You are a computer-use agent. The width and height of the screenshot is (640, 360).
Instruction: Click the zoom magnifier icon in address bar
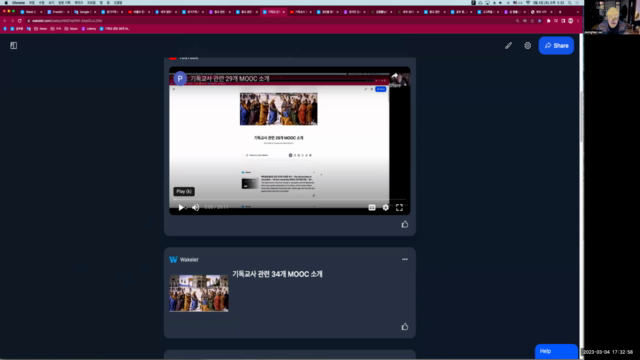coord(518,21)
